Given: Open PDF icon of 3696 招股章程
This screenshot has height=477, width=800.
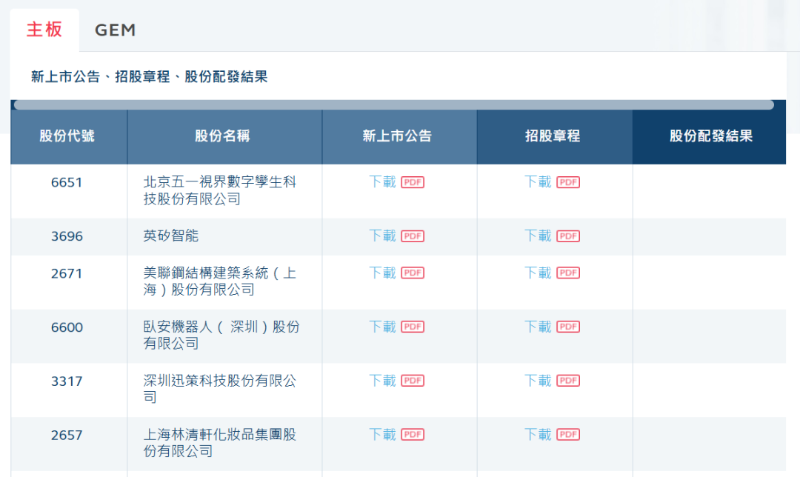Looking at the screenshot, I should (x=568, y=236).
